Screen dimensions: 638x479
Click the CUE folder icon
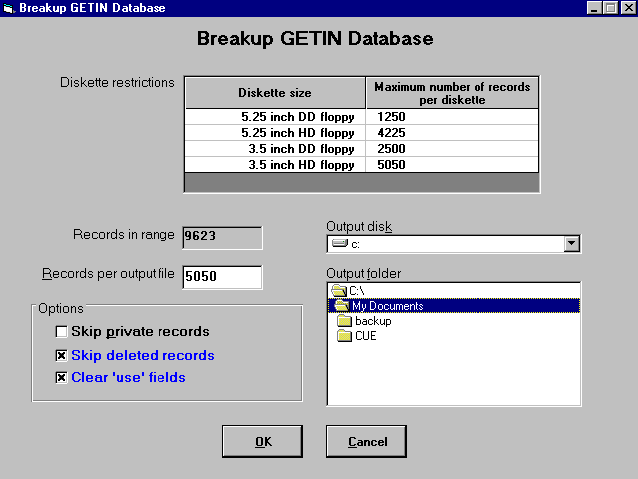[x=344, y=336]
